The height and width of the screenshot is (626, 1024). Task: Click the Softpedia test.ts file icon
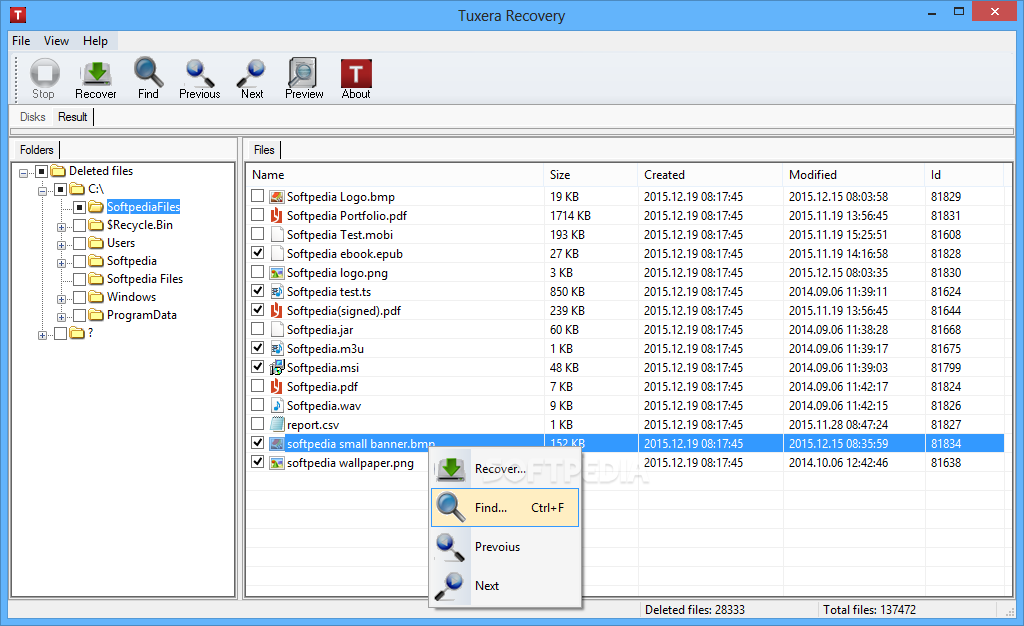click(x=277, y=292)
